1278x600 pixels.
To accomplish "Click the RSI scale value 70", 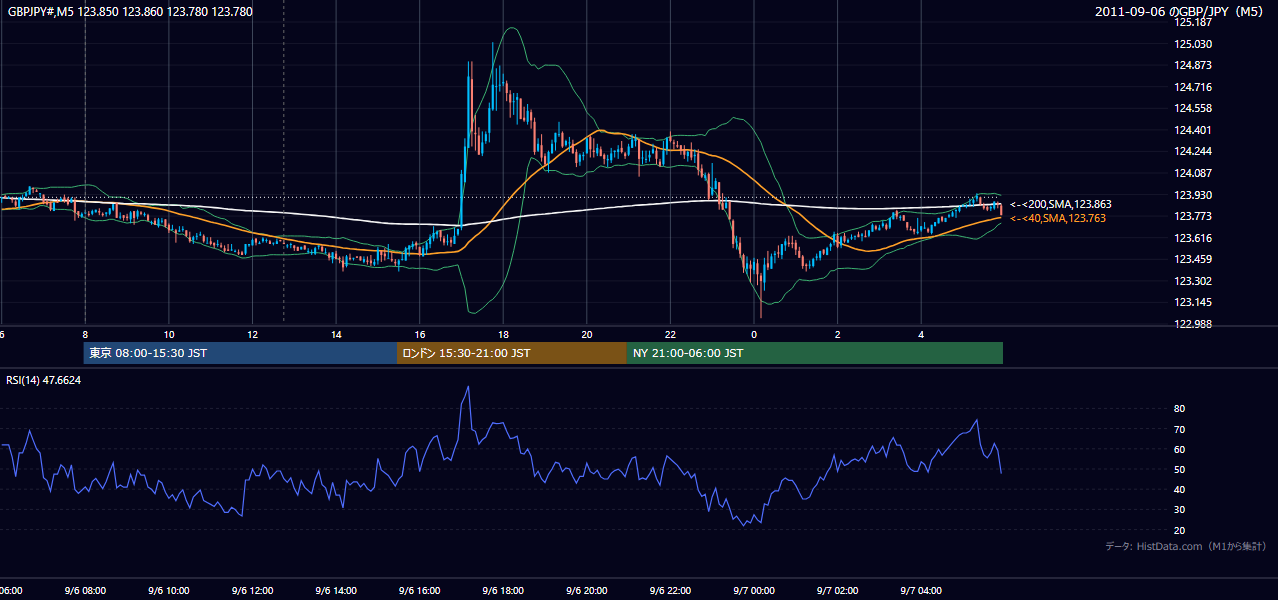I will (1179, 429).
